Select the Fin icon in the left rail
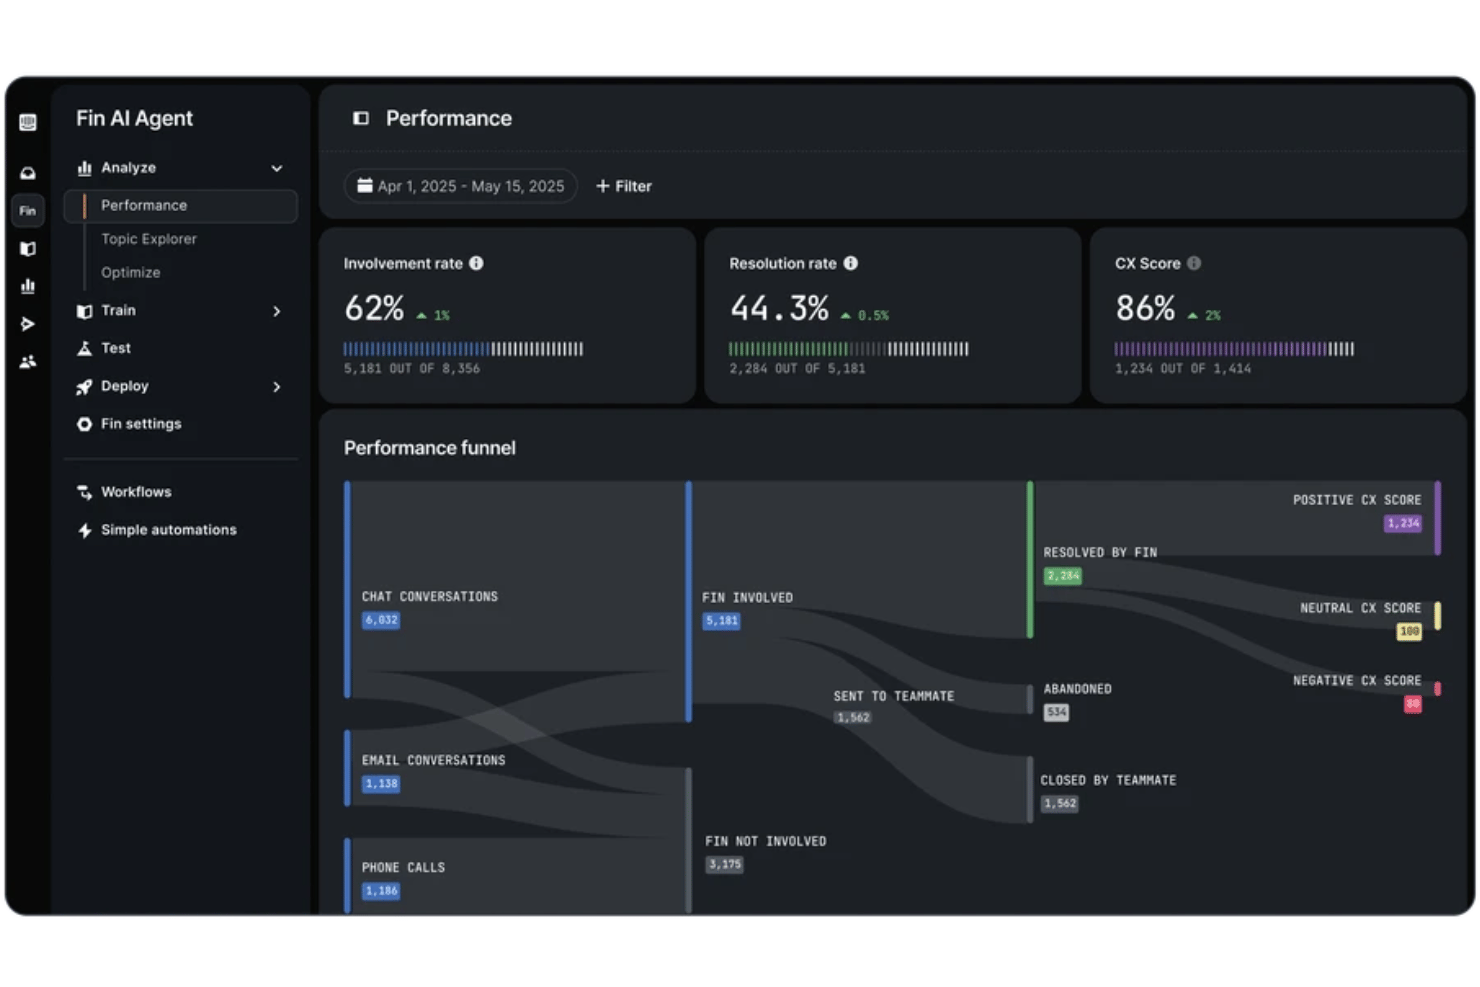The width and height of the screenshot is (1480, 987). click(28, 211)
